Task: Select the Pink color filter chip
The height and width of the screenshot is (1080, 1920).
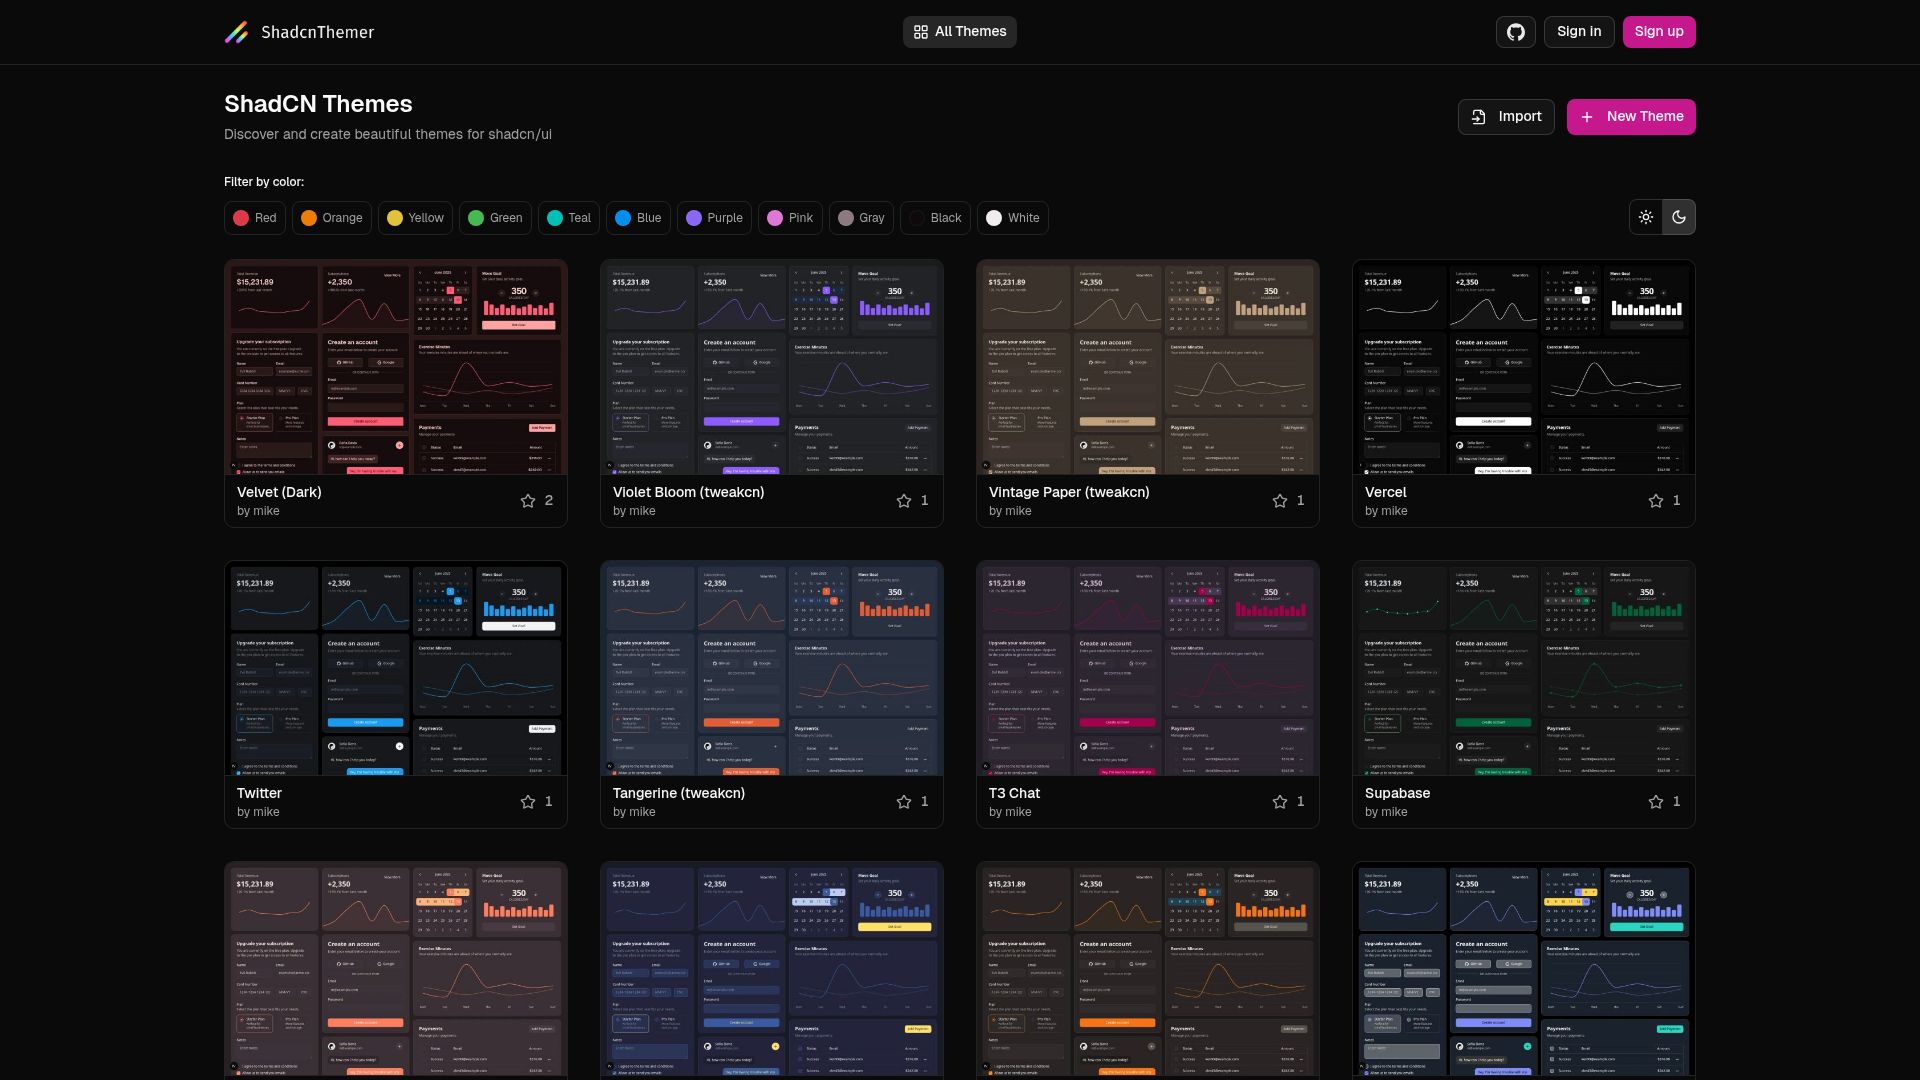Action: pos(790,218)
